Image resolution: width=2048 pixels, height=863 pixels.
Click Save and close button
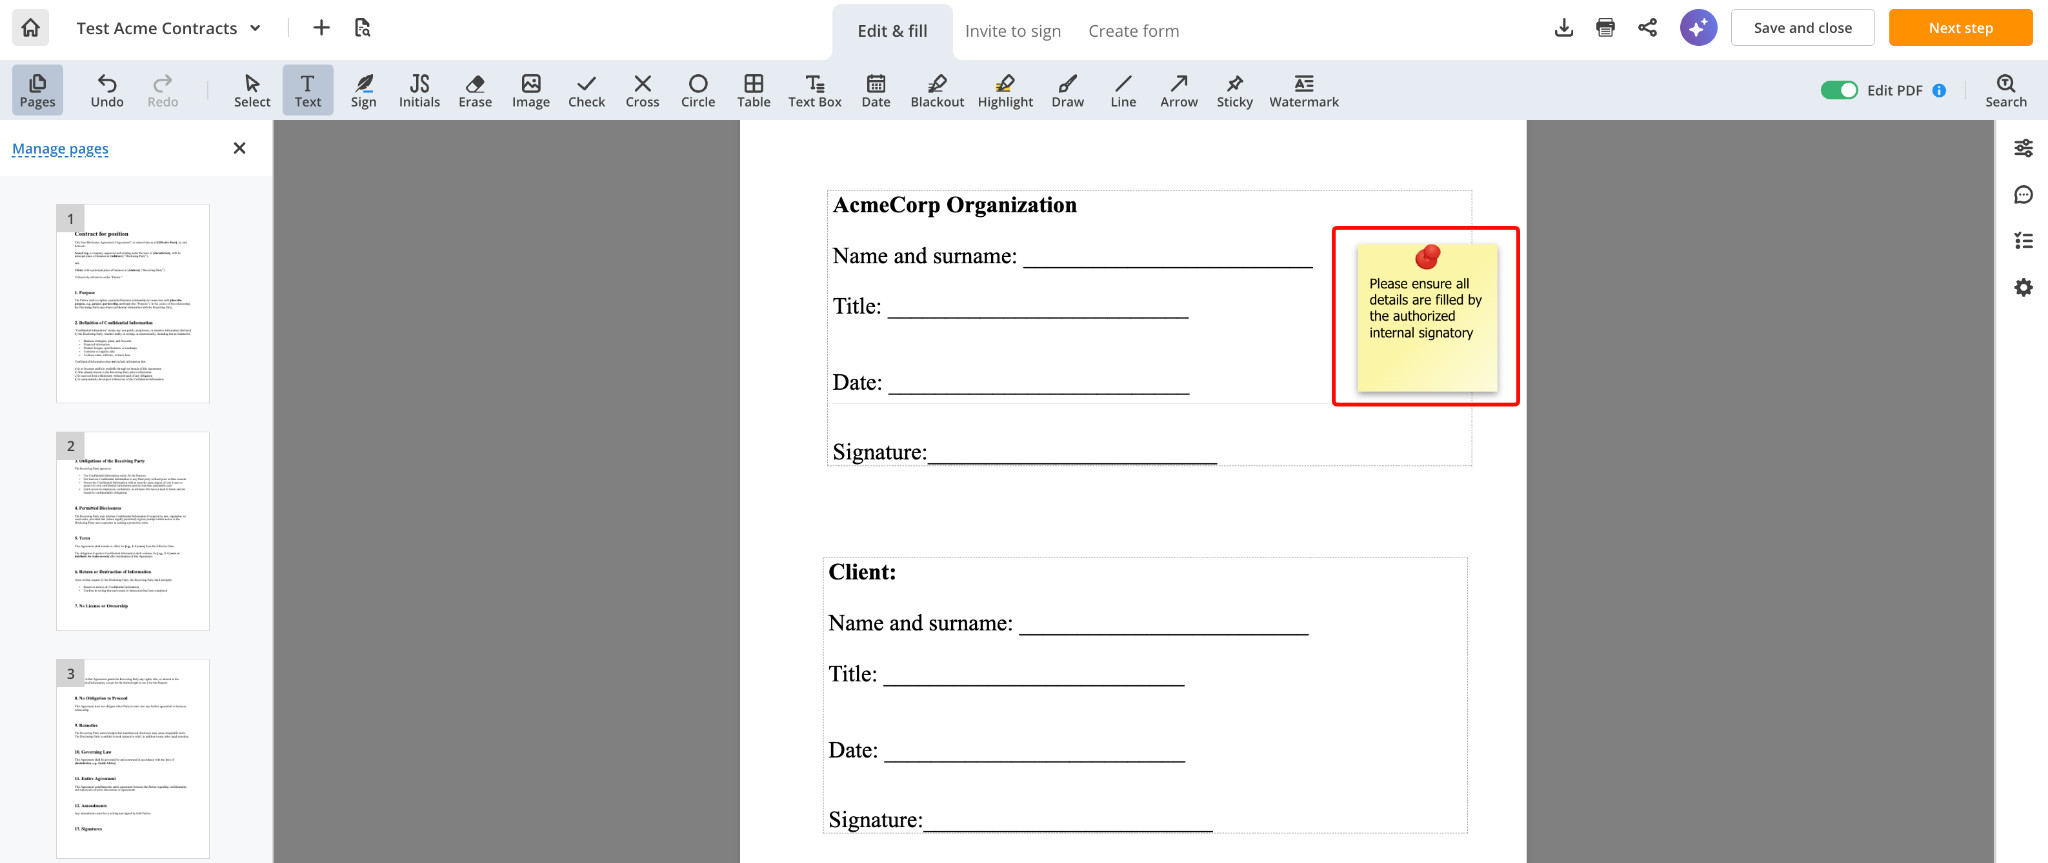click(x=1803, y=28)
